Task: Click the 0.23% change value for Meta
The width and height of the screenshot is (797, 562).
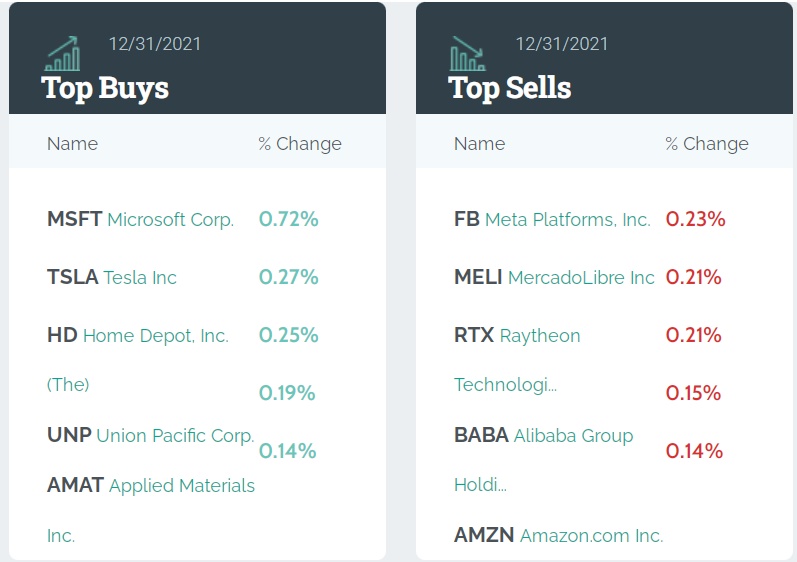Action: [695, 219]
